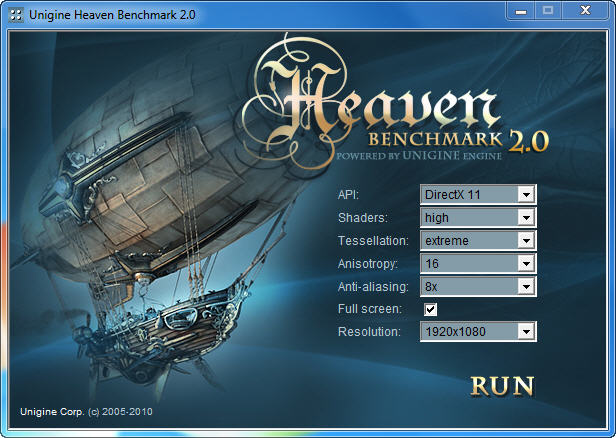Click the Heaven Benchmark 2.0 logo

(x=394, y=102)
